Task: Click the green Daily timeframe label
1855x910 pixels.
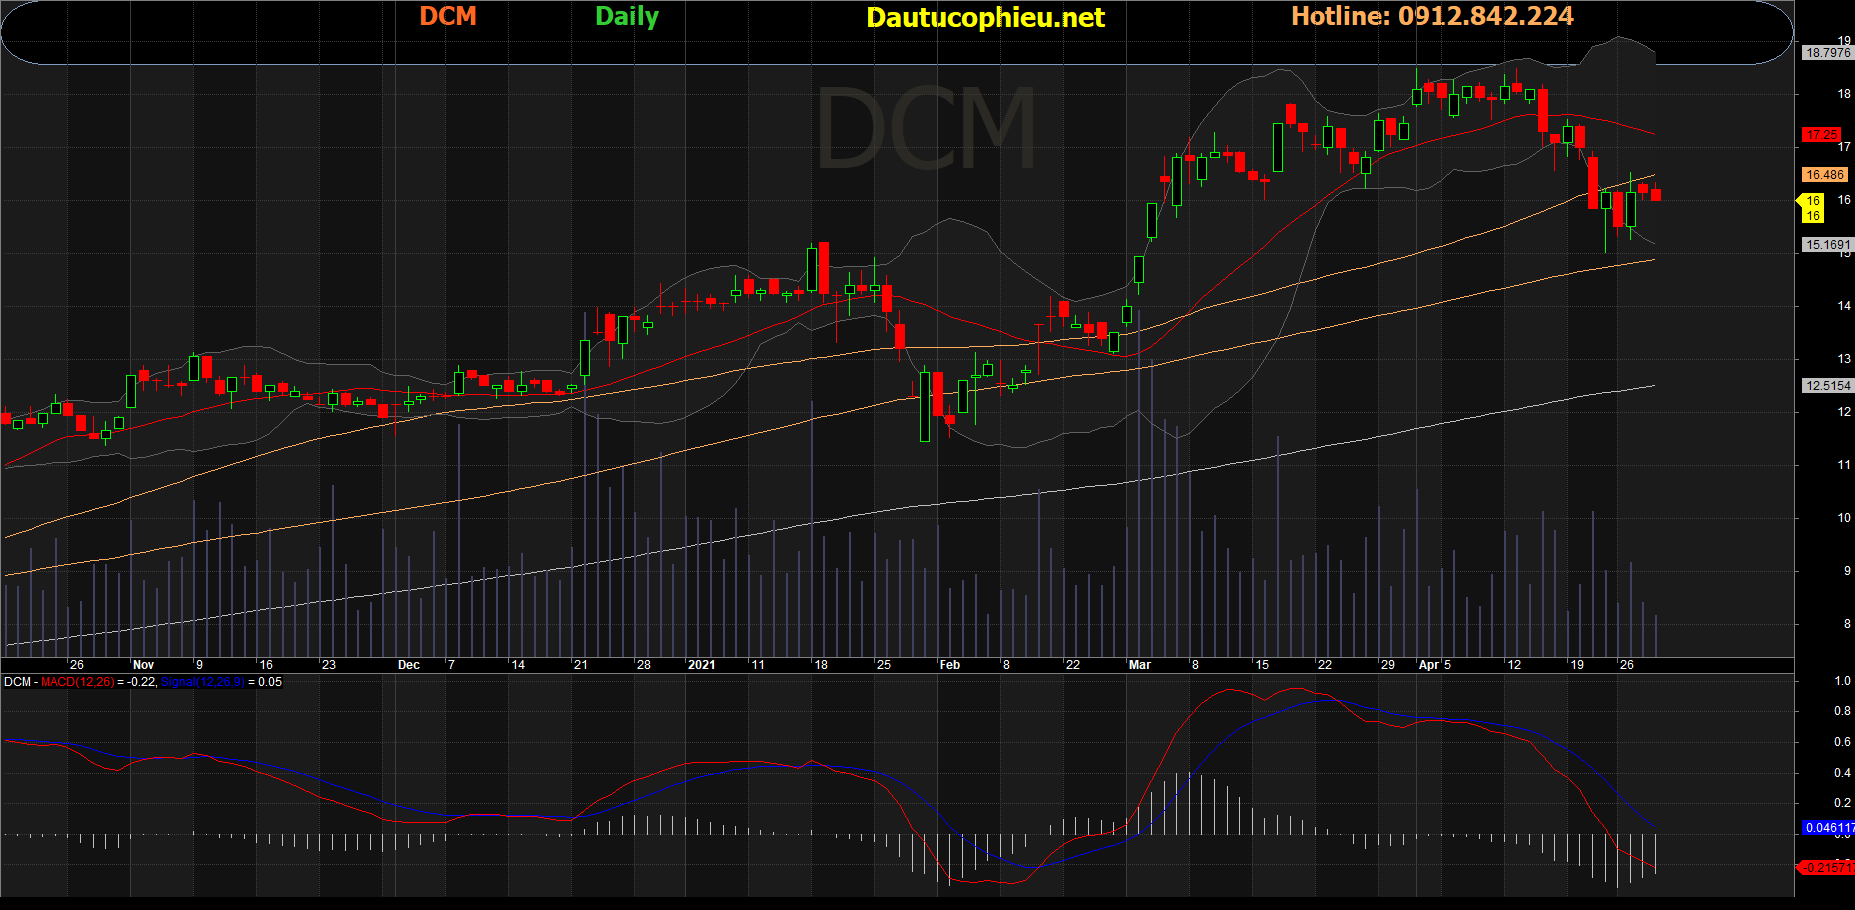Action: (627, 16)
